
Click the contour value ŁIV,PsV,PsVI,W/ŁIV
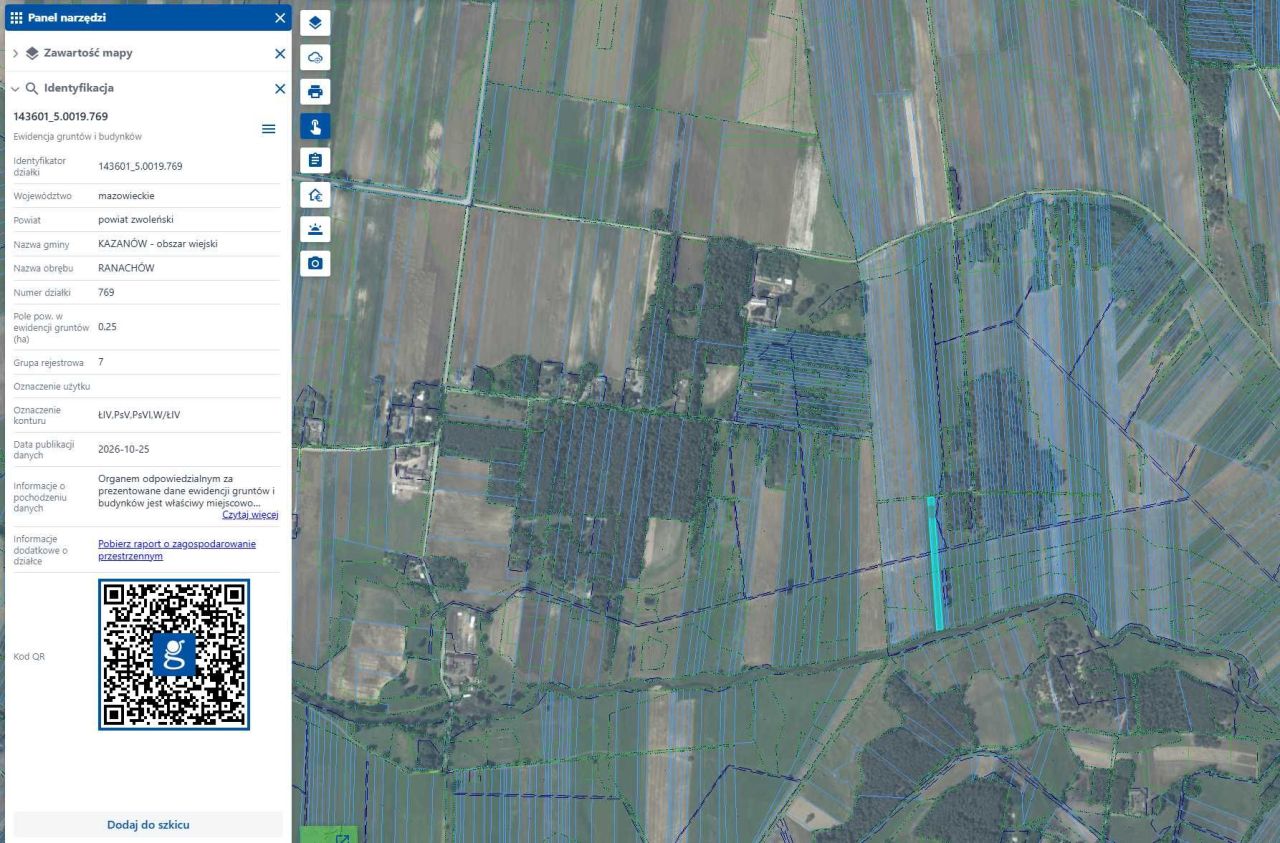click(139, 414)
